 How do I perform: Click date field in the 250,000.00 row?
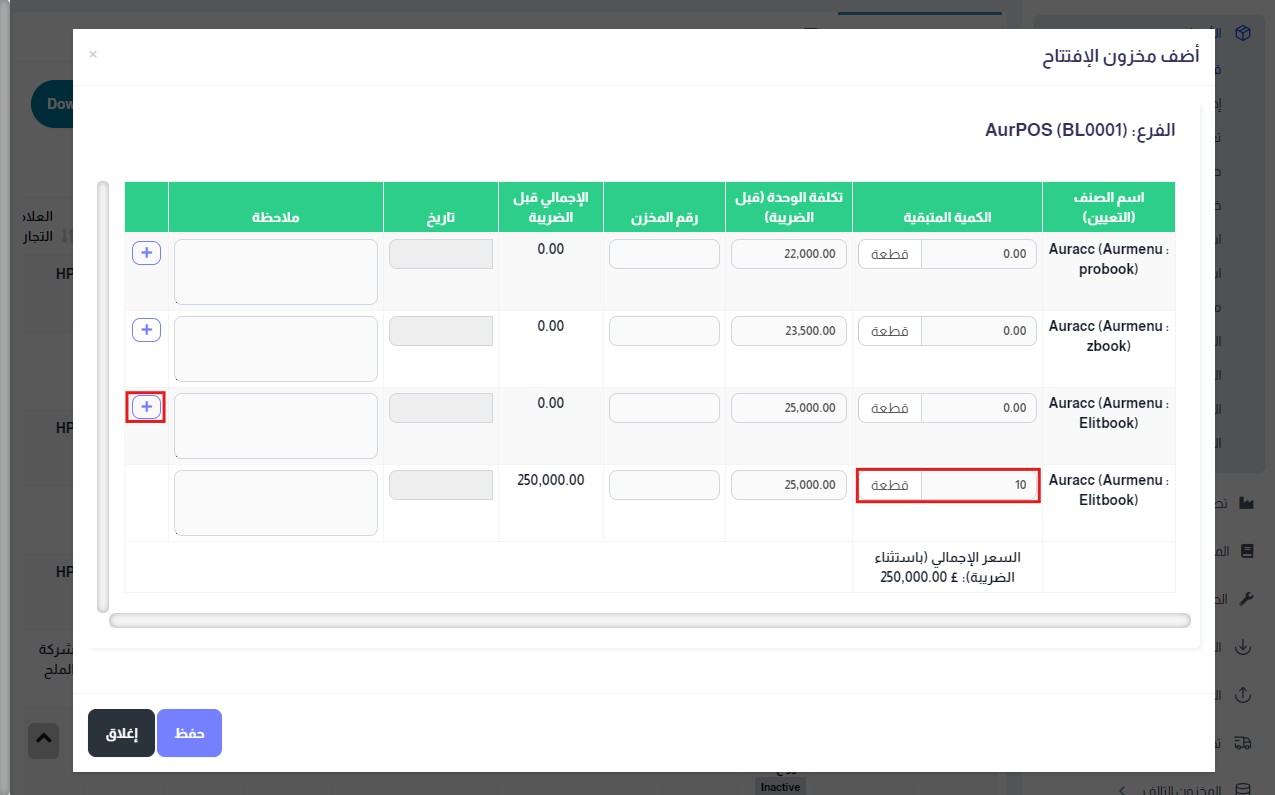(441, 485)
